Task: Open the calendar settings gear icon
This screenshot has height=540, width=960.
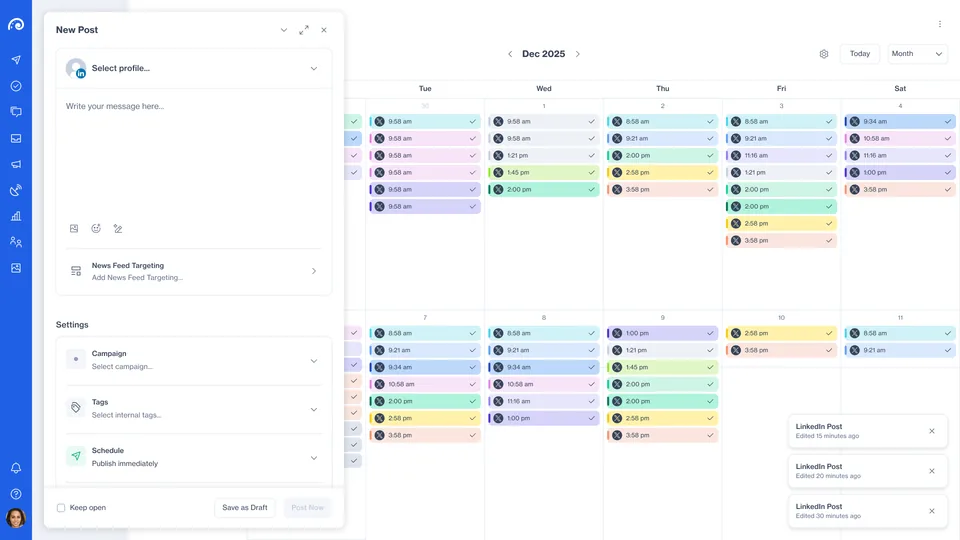Action: tap(824, 54)
